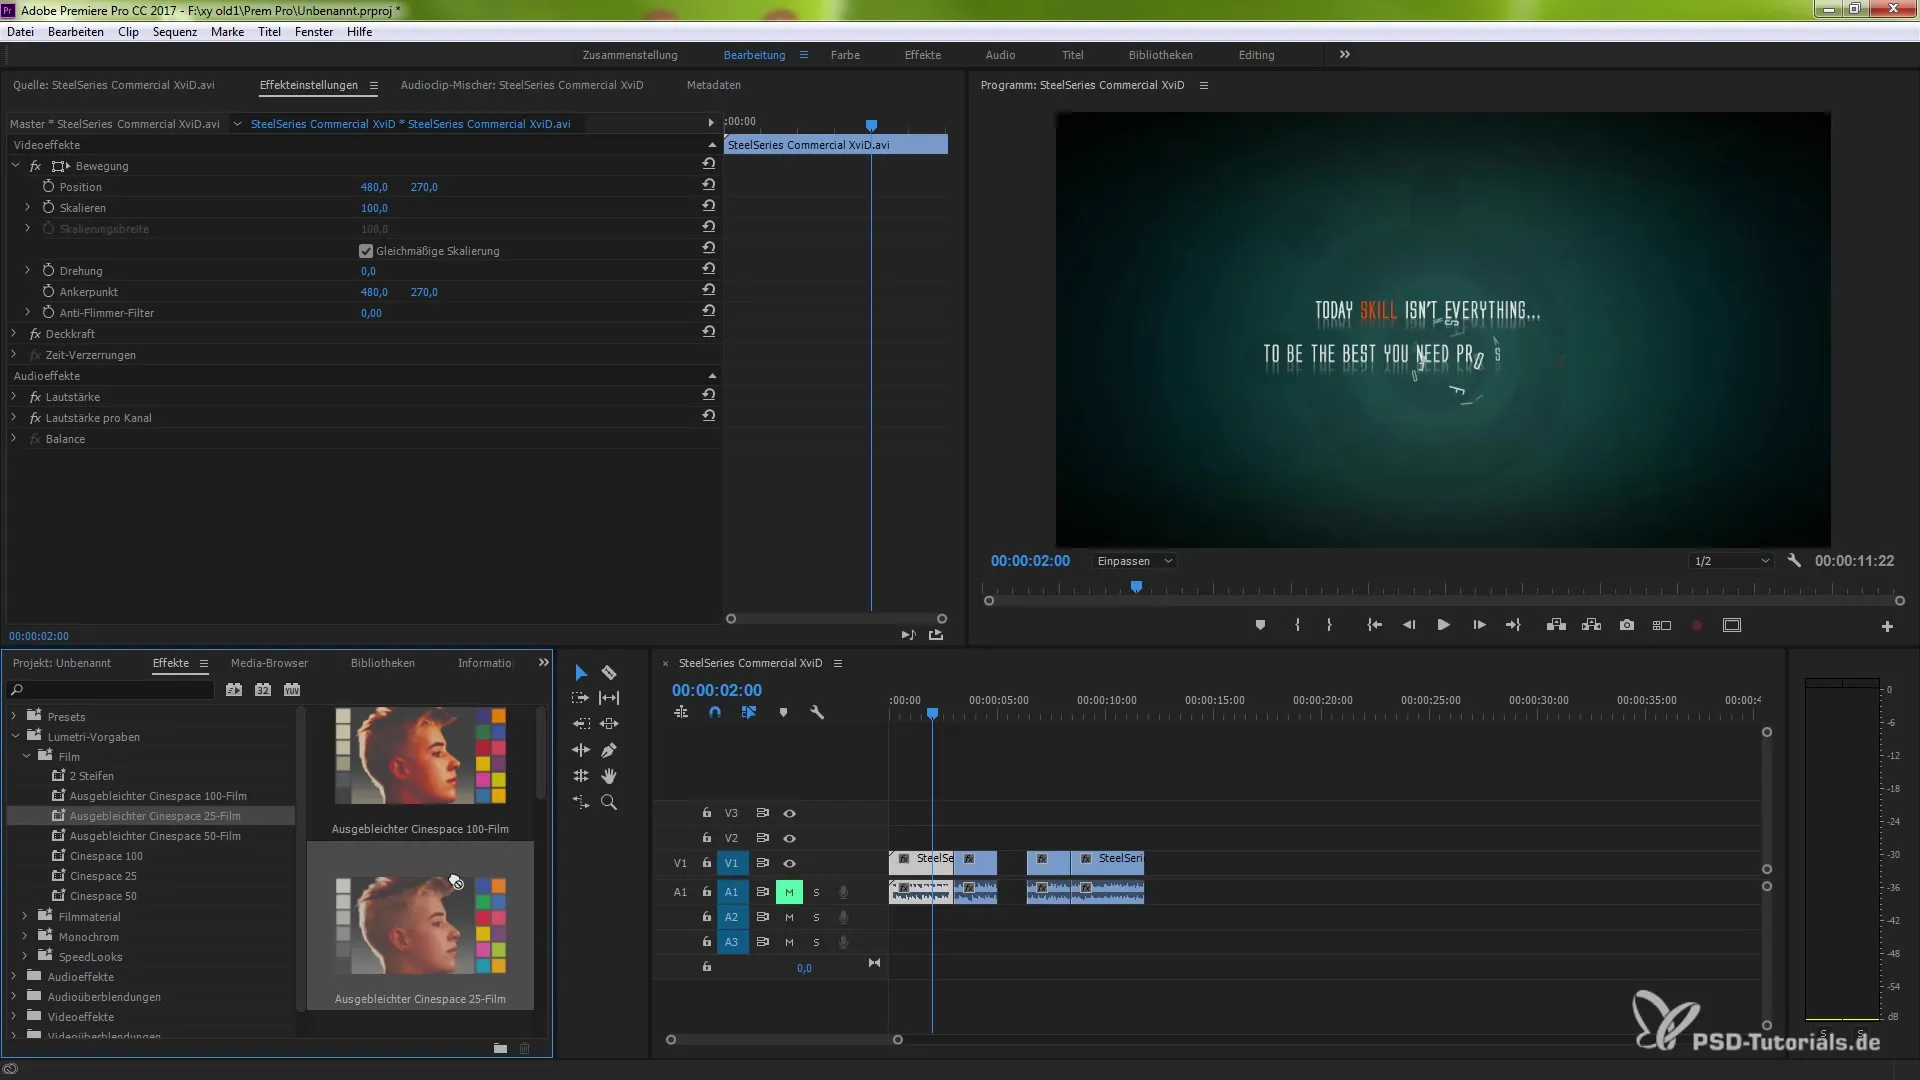1920x1080 pixels.
Task: Filter effects by 32-bit color badge
Action: click(263, 690)
